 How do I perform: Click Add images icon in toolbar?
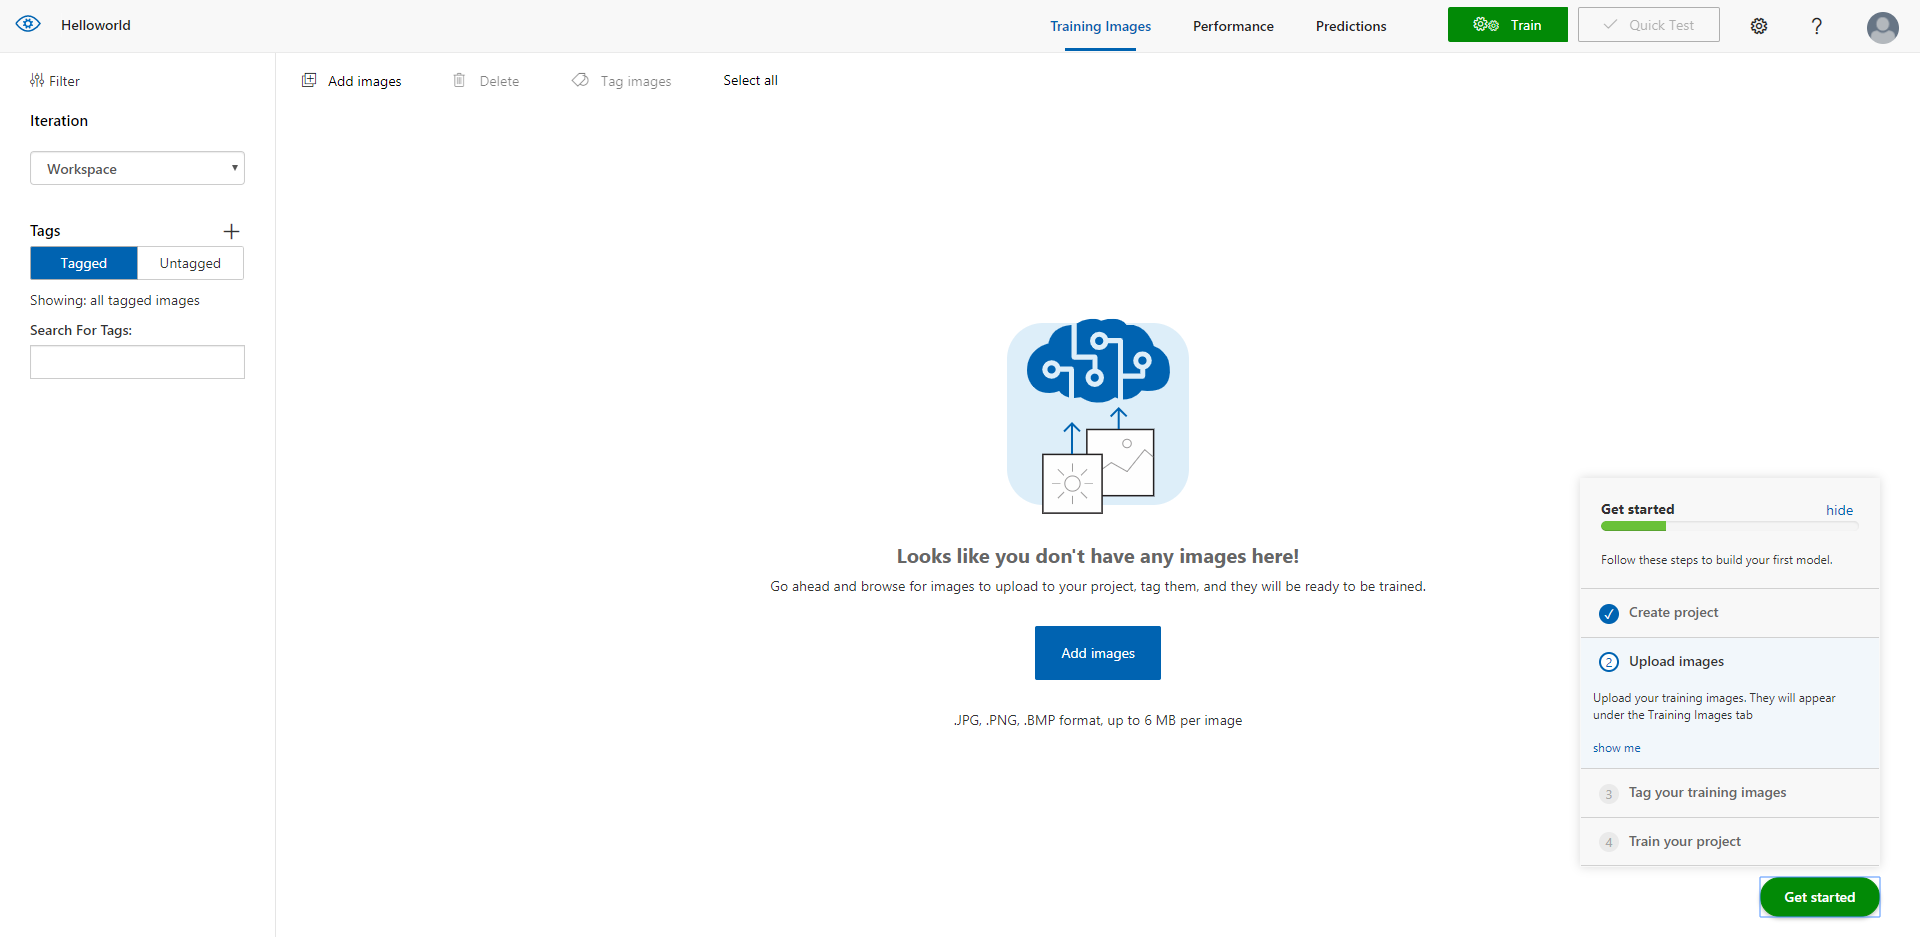click(x=309, y=80)
